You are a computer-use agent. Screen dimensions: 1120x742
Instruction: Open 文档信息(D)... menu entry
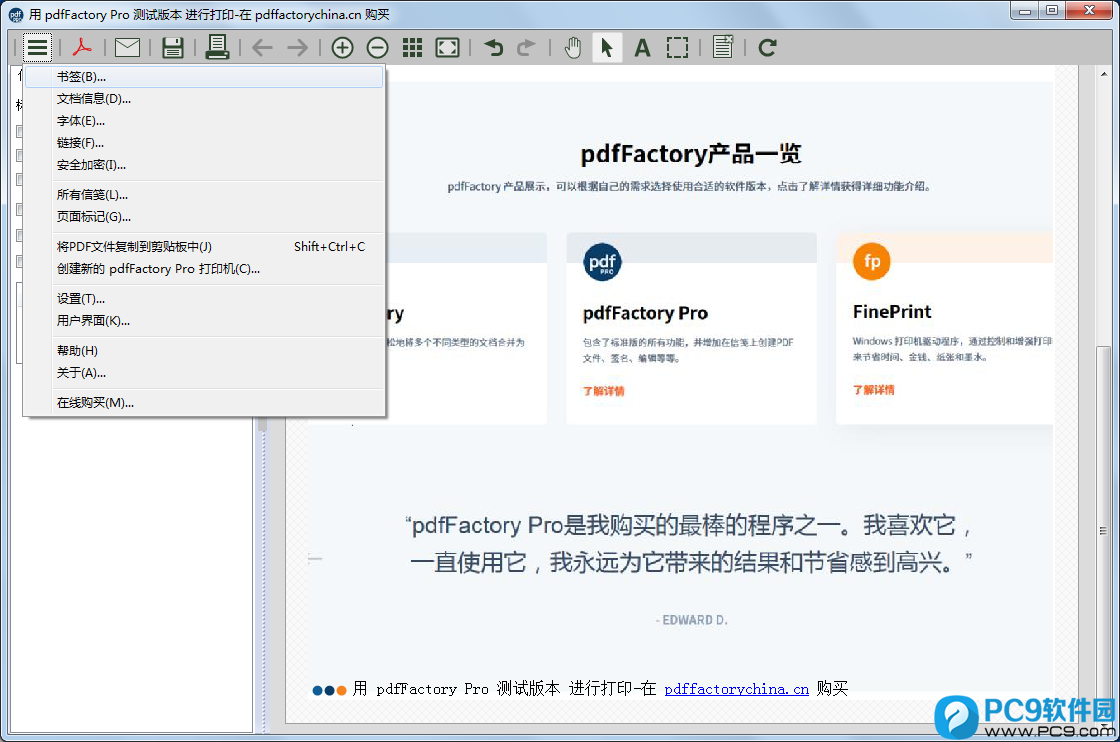204,99
